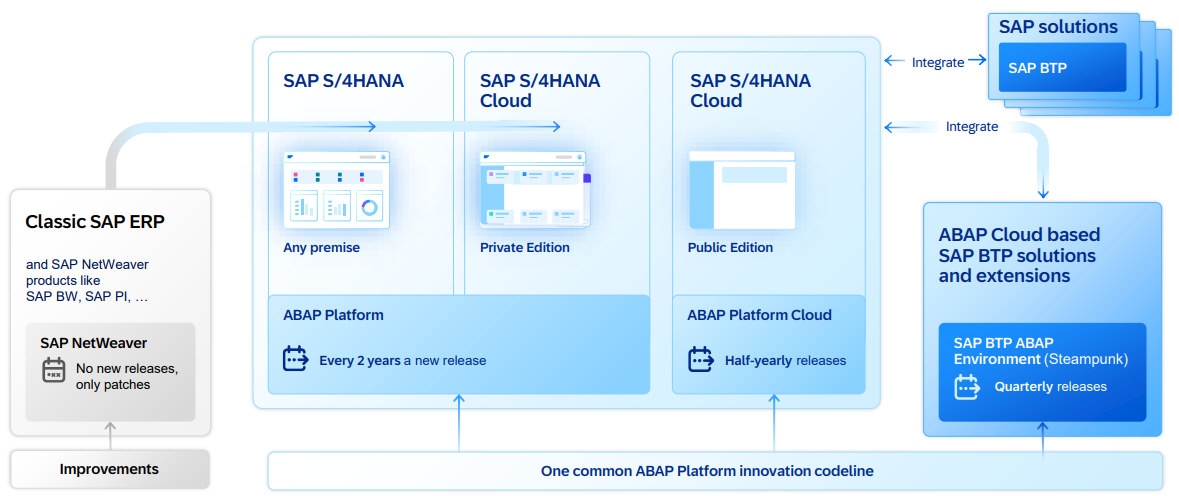Click the calendar icon next to 'Quarterly releases'
Image resolution: width=1179 pixels, height=496 pixels.
click(966, 386)
